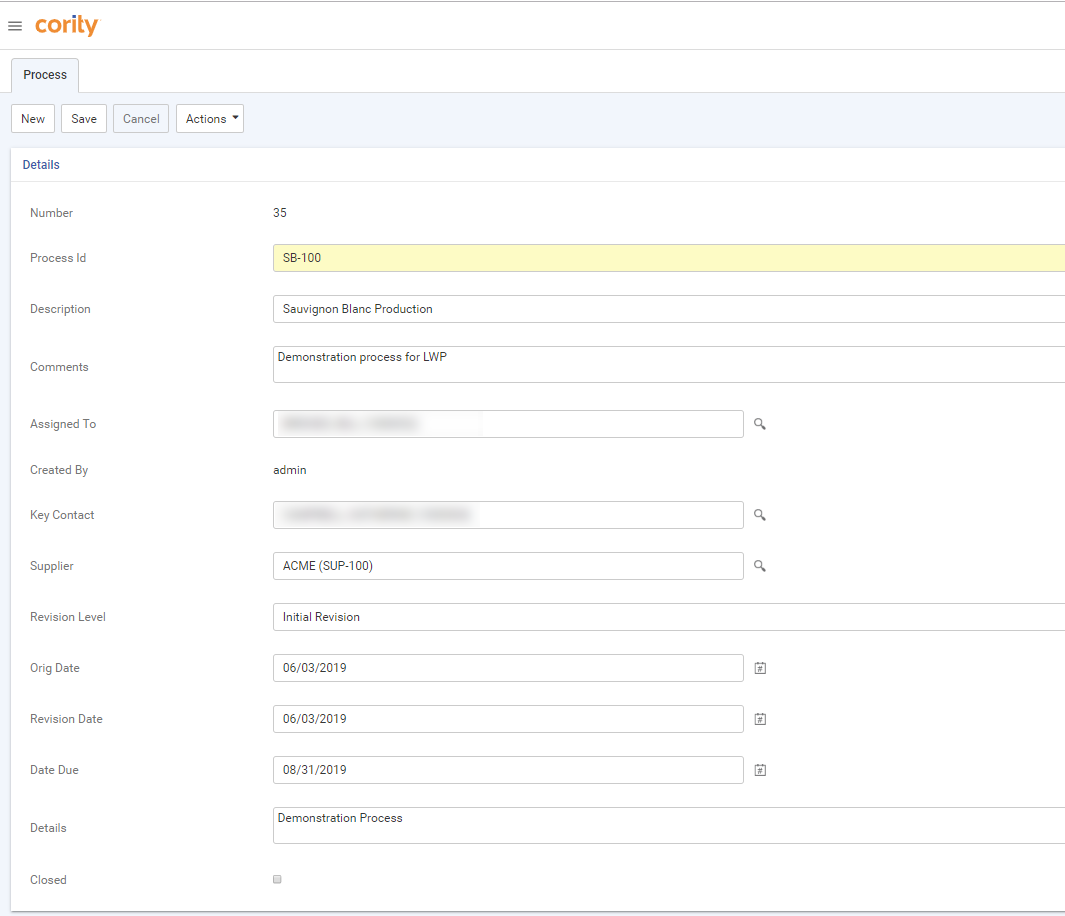Select the Process tab
Screen dimensions: 1065x916
tap(45, 75)
